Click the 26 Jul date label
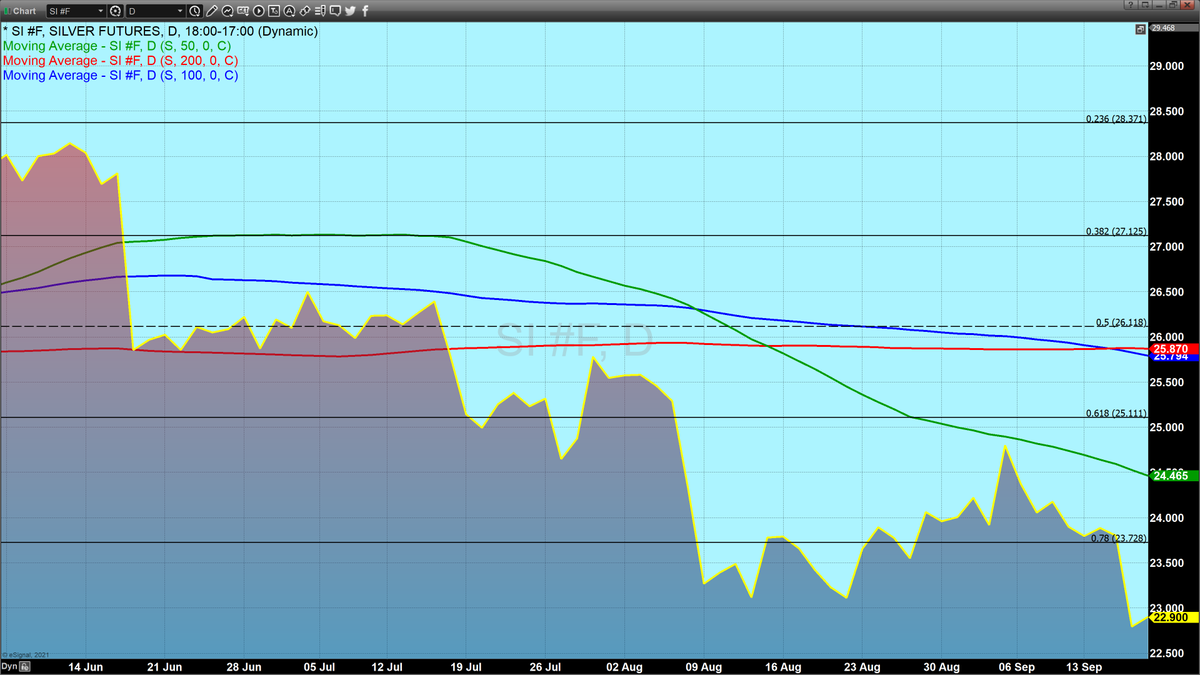This screenshot has height=675, width=1200. 546,666
